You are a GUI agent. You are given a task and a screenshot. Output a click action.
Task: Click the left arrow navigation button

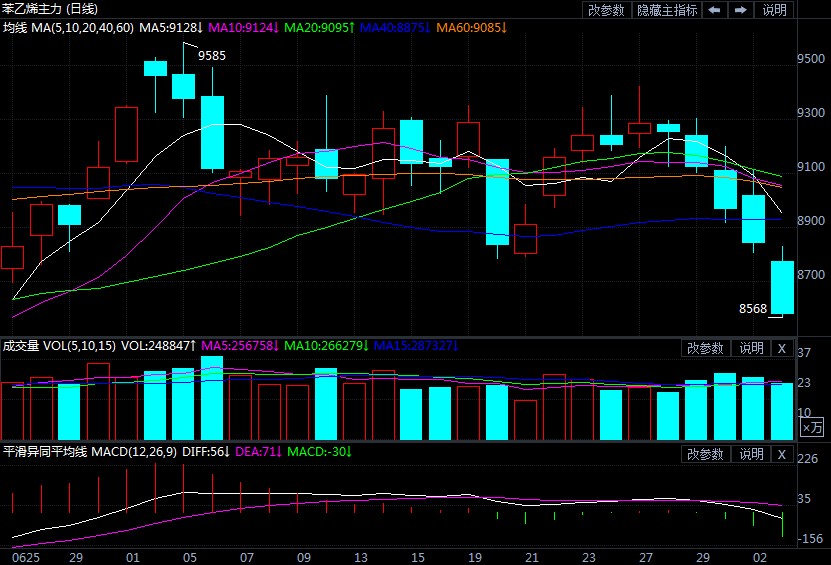715,10
